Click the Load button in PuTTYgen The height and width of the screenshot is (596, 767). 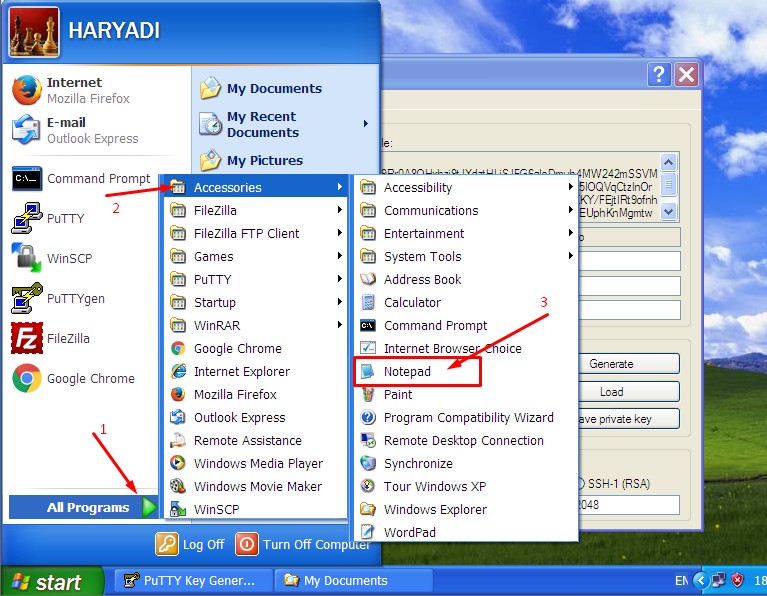point(611,392)
